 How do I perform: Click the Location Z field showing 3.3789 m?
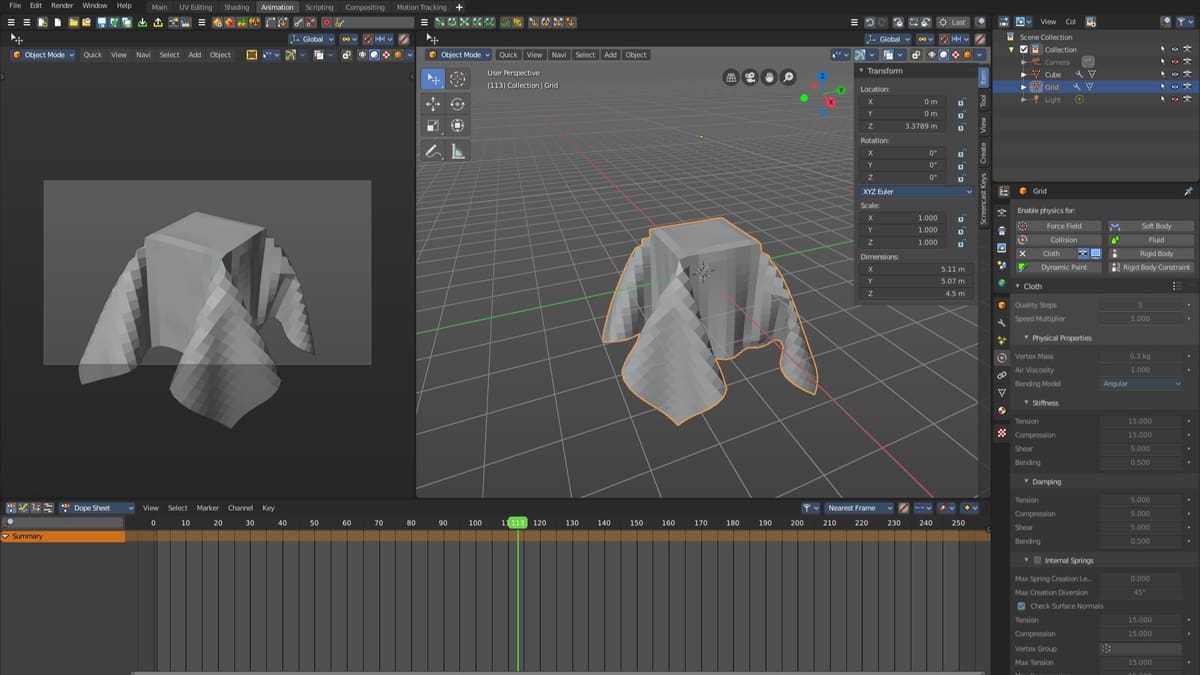pos(904,126)
